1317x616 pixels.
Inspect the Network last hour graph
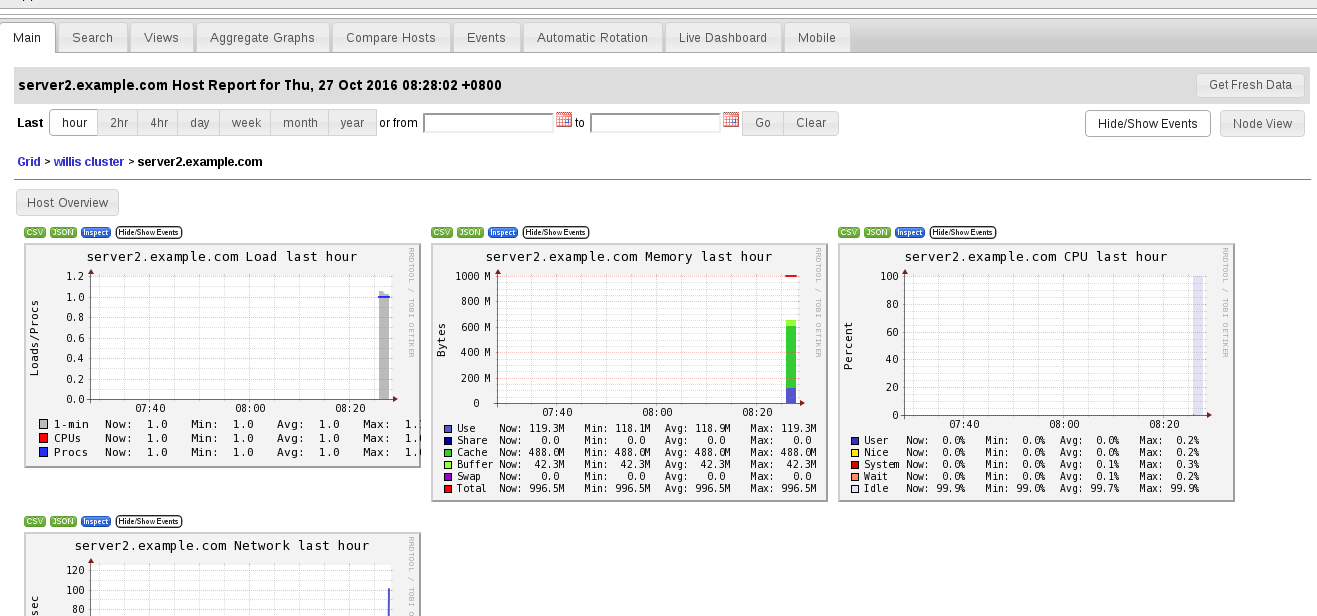(x=96, y=521)
